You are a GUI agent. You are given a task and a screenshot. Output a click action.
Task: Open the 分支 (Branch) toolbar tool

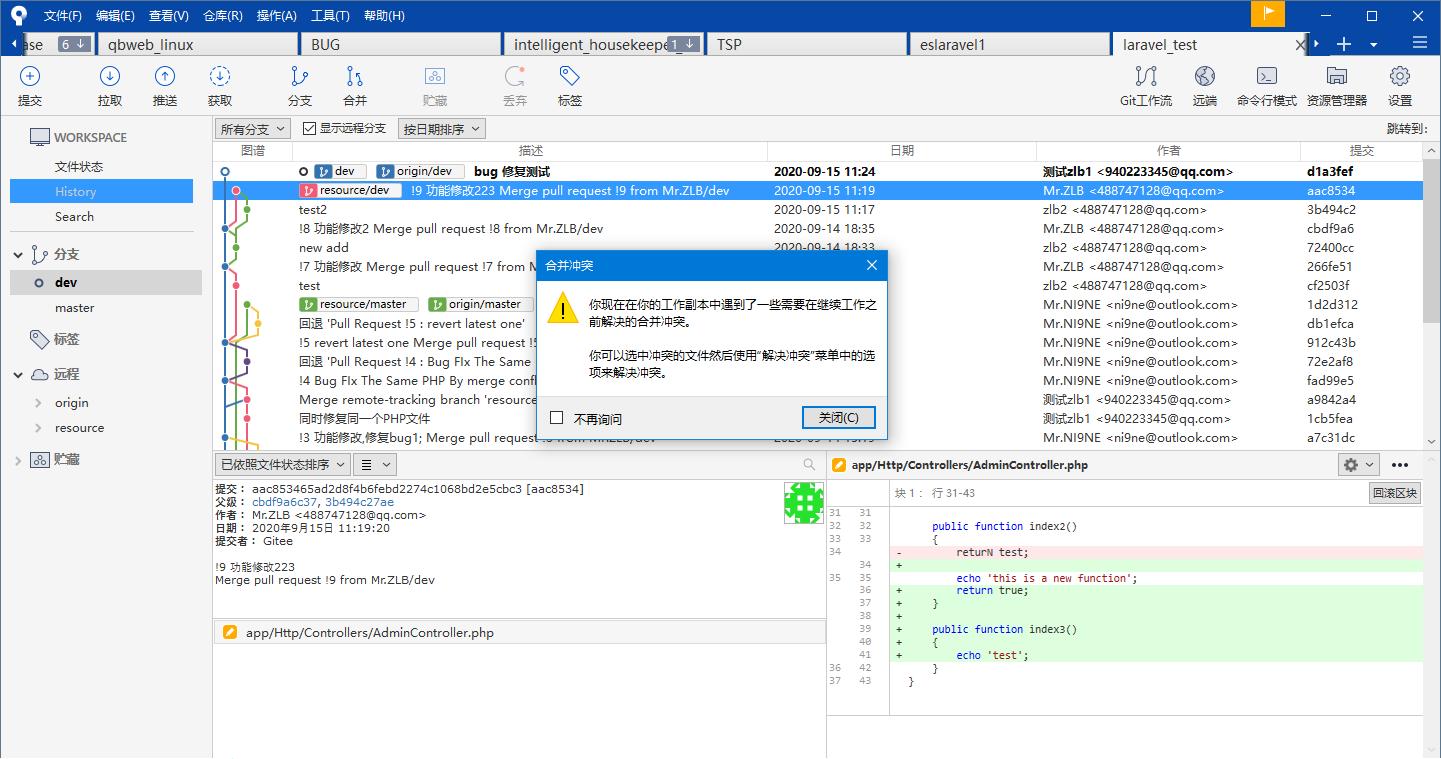[x=299, y=77]
